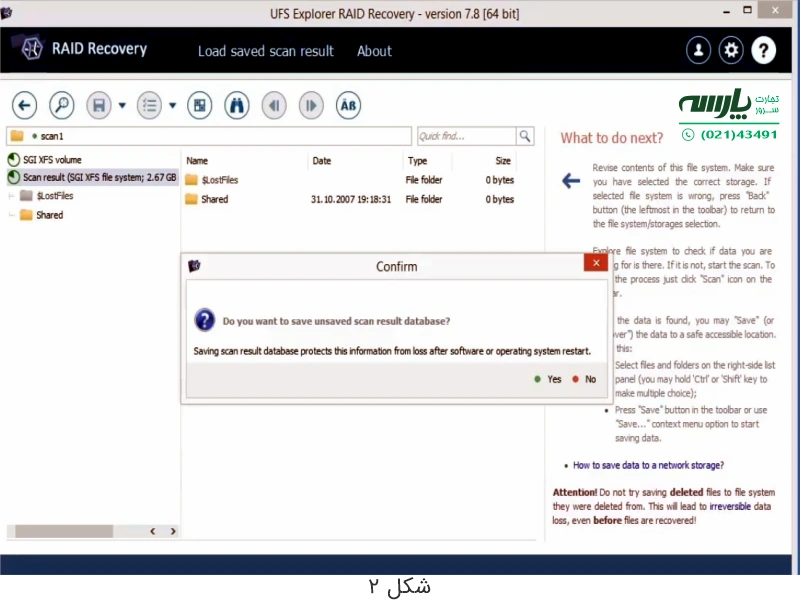Open the Load saved scan result menu
This screenshot has height=600, width=800.
[x=265, y=51]
